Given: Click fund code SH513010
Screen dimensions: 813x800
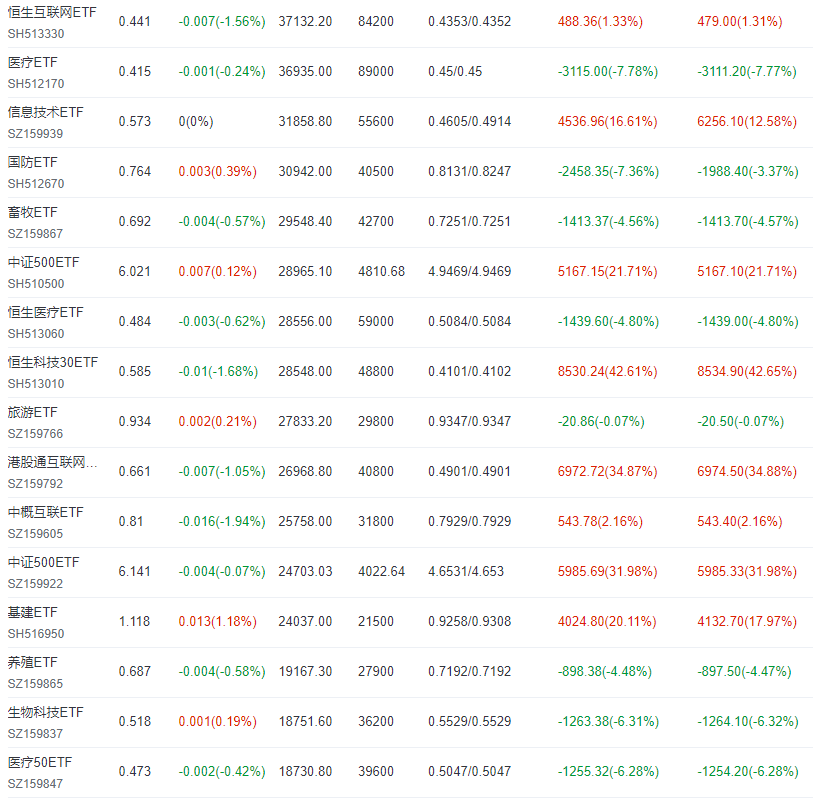Looking at the screenshot, I should pyautogui.click(x=36, y=384).
